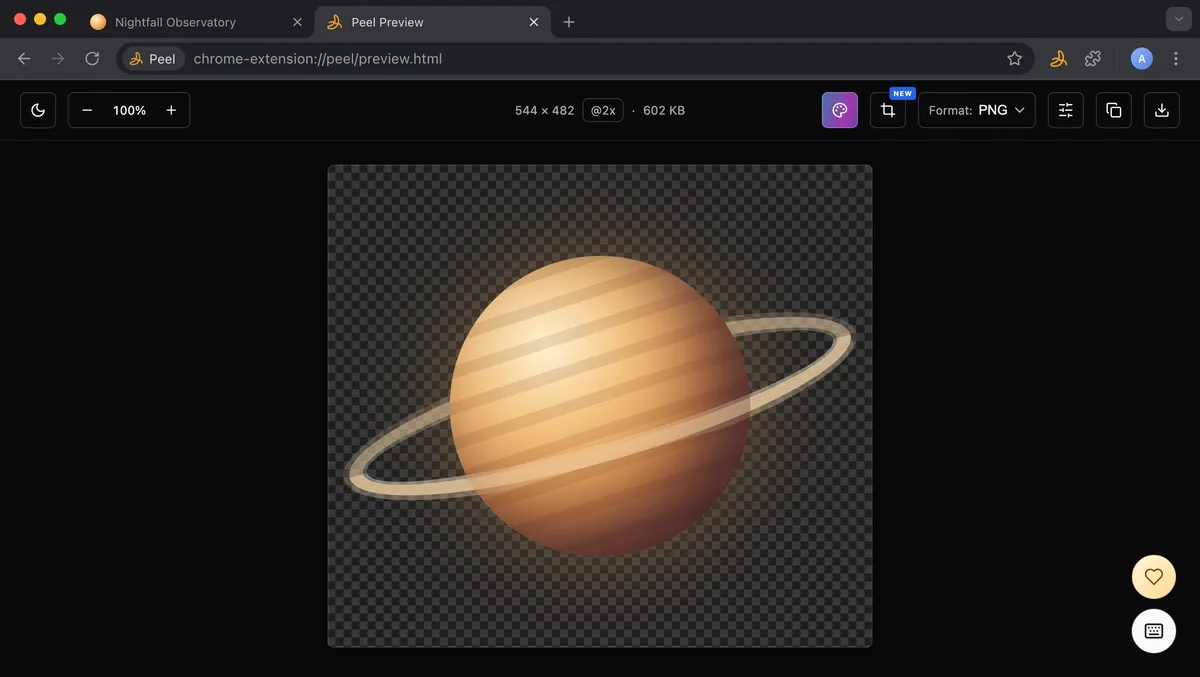1200x677 pixels.
Task: Click the Saturn planet preview image
Action: point(600,406)
